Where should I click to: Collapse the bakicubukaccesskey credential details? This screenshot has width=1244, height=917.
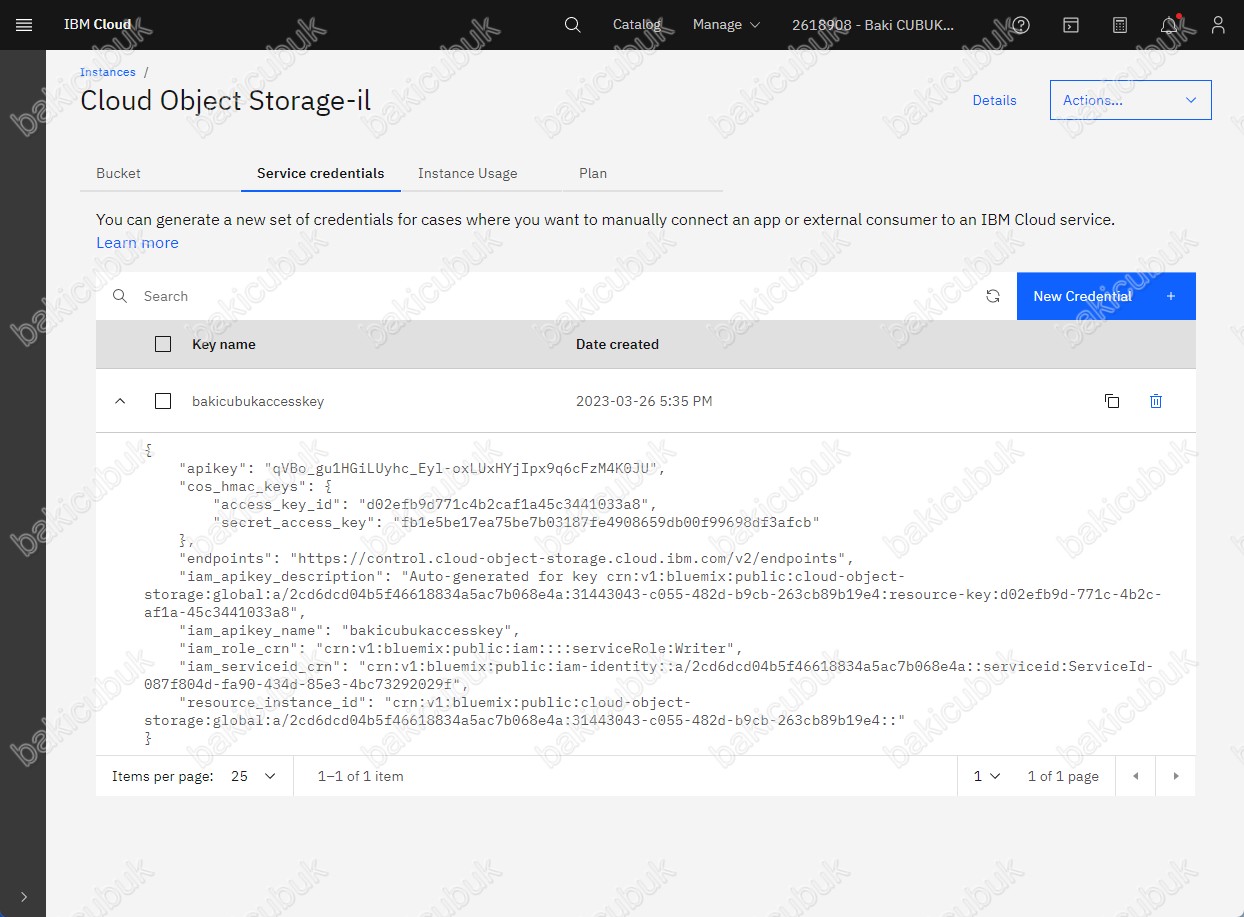(120, 401)
